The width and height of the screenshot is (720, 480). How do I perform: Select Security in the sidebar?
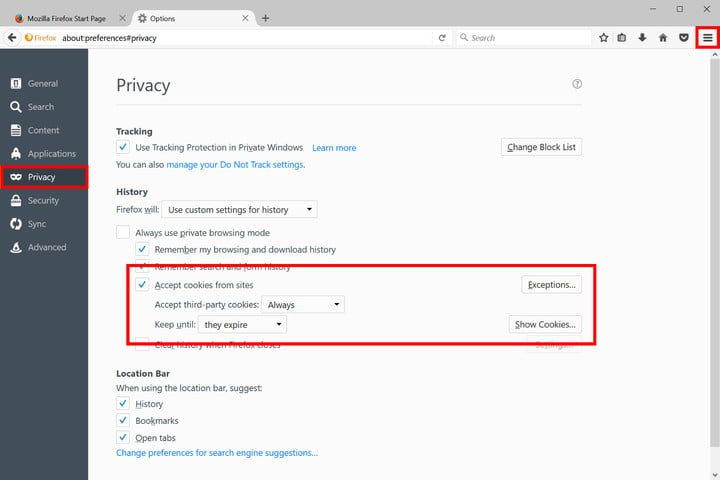[x=43, y=200]
